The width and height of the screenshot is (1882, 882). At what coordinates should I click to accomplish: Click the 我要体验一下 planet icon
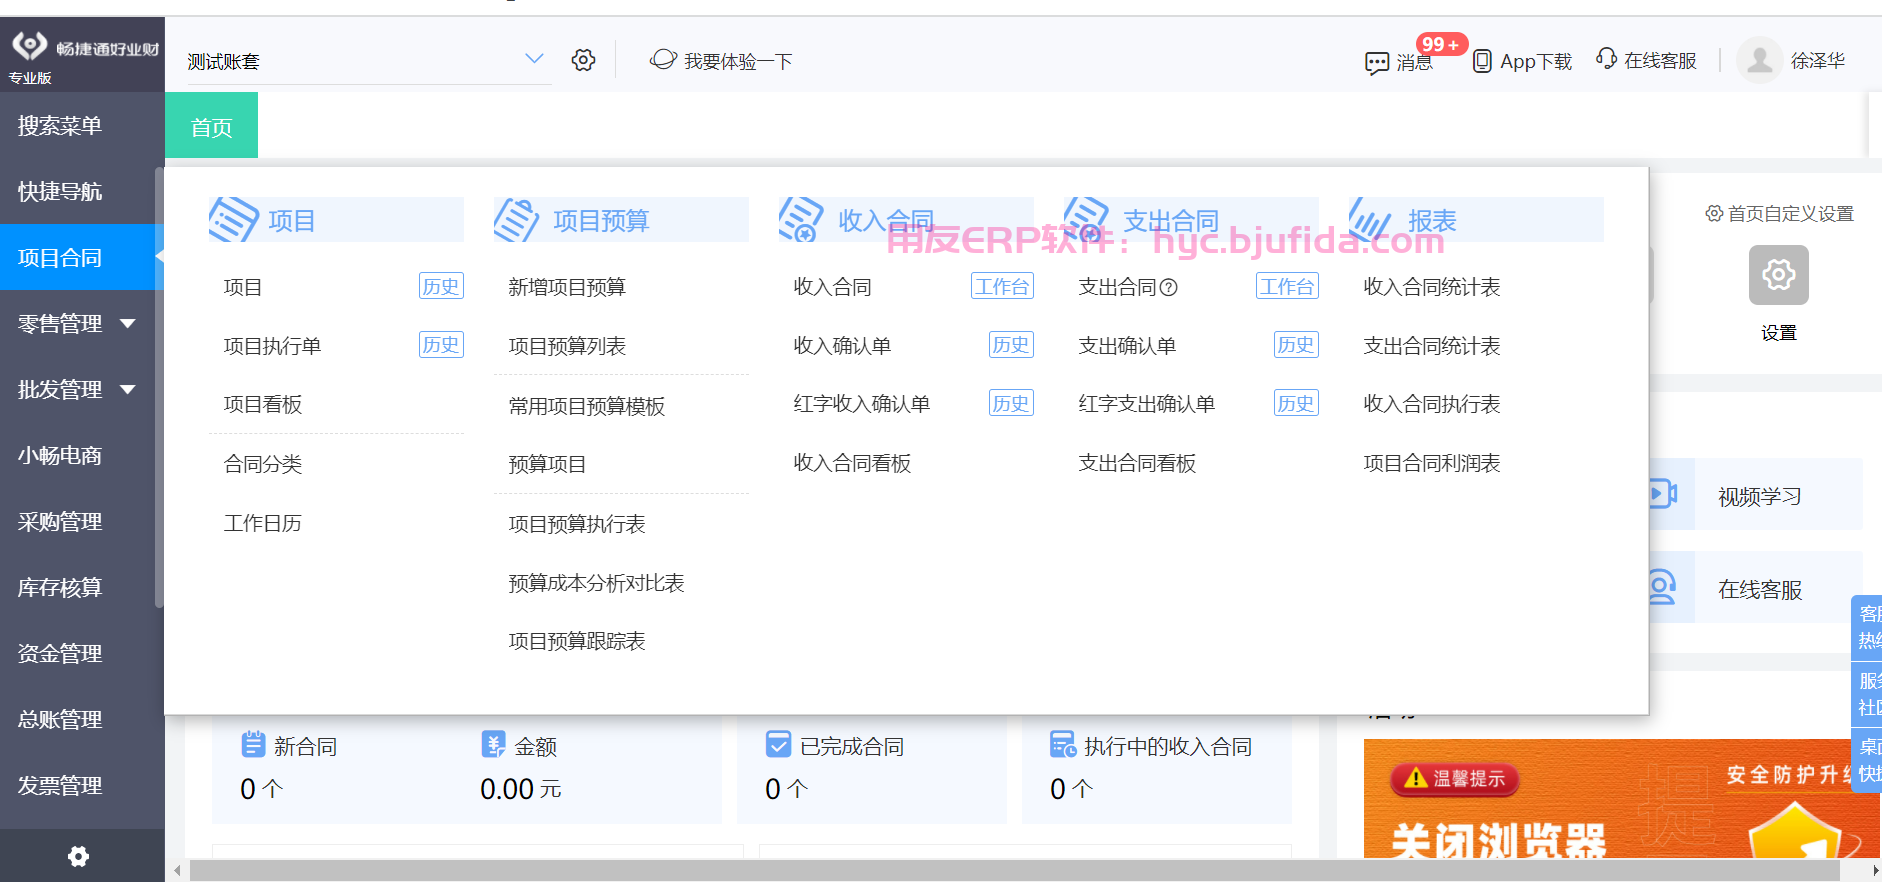[663, 60]
